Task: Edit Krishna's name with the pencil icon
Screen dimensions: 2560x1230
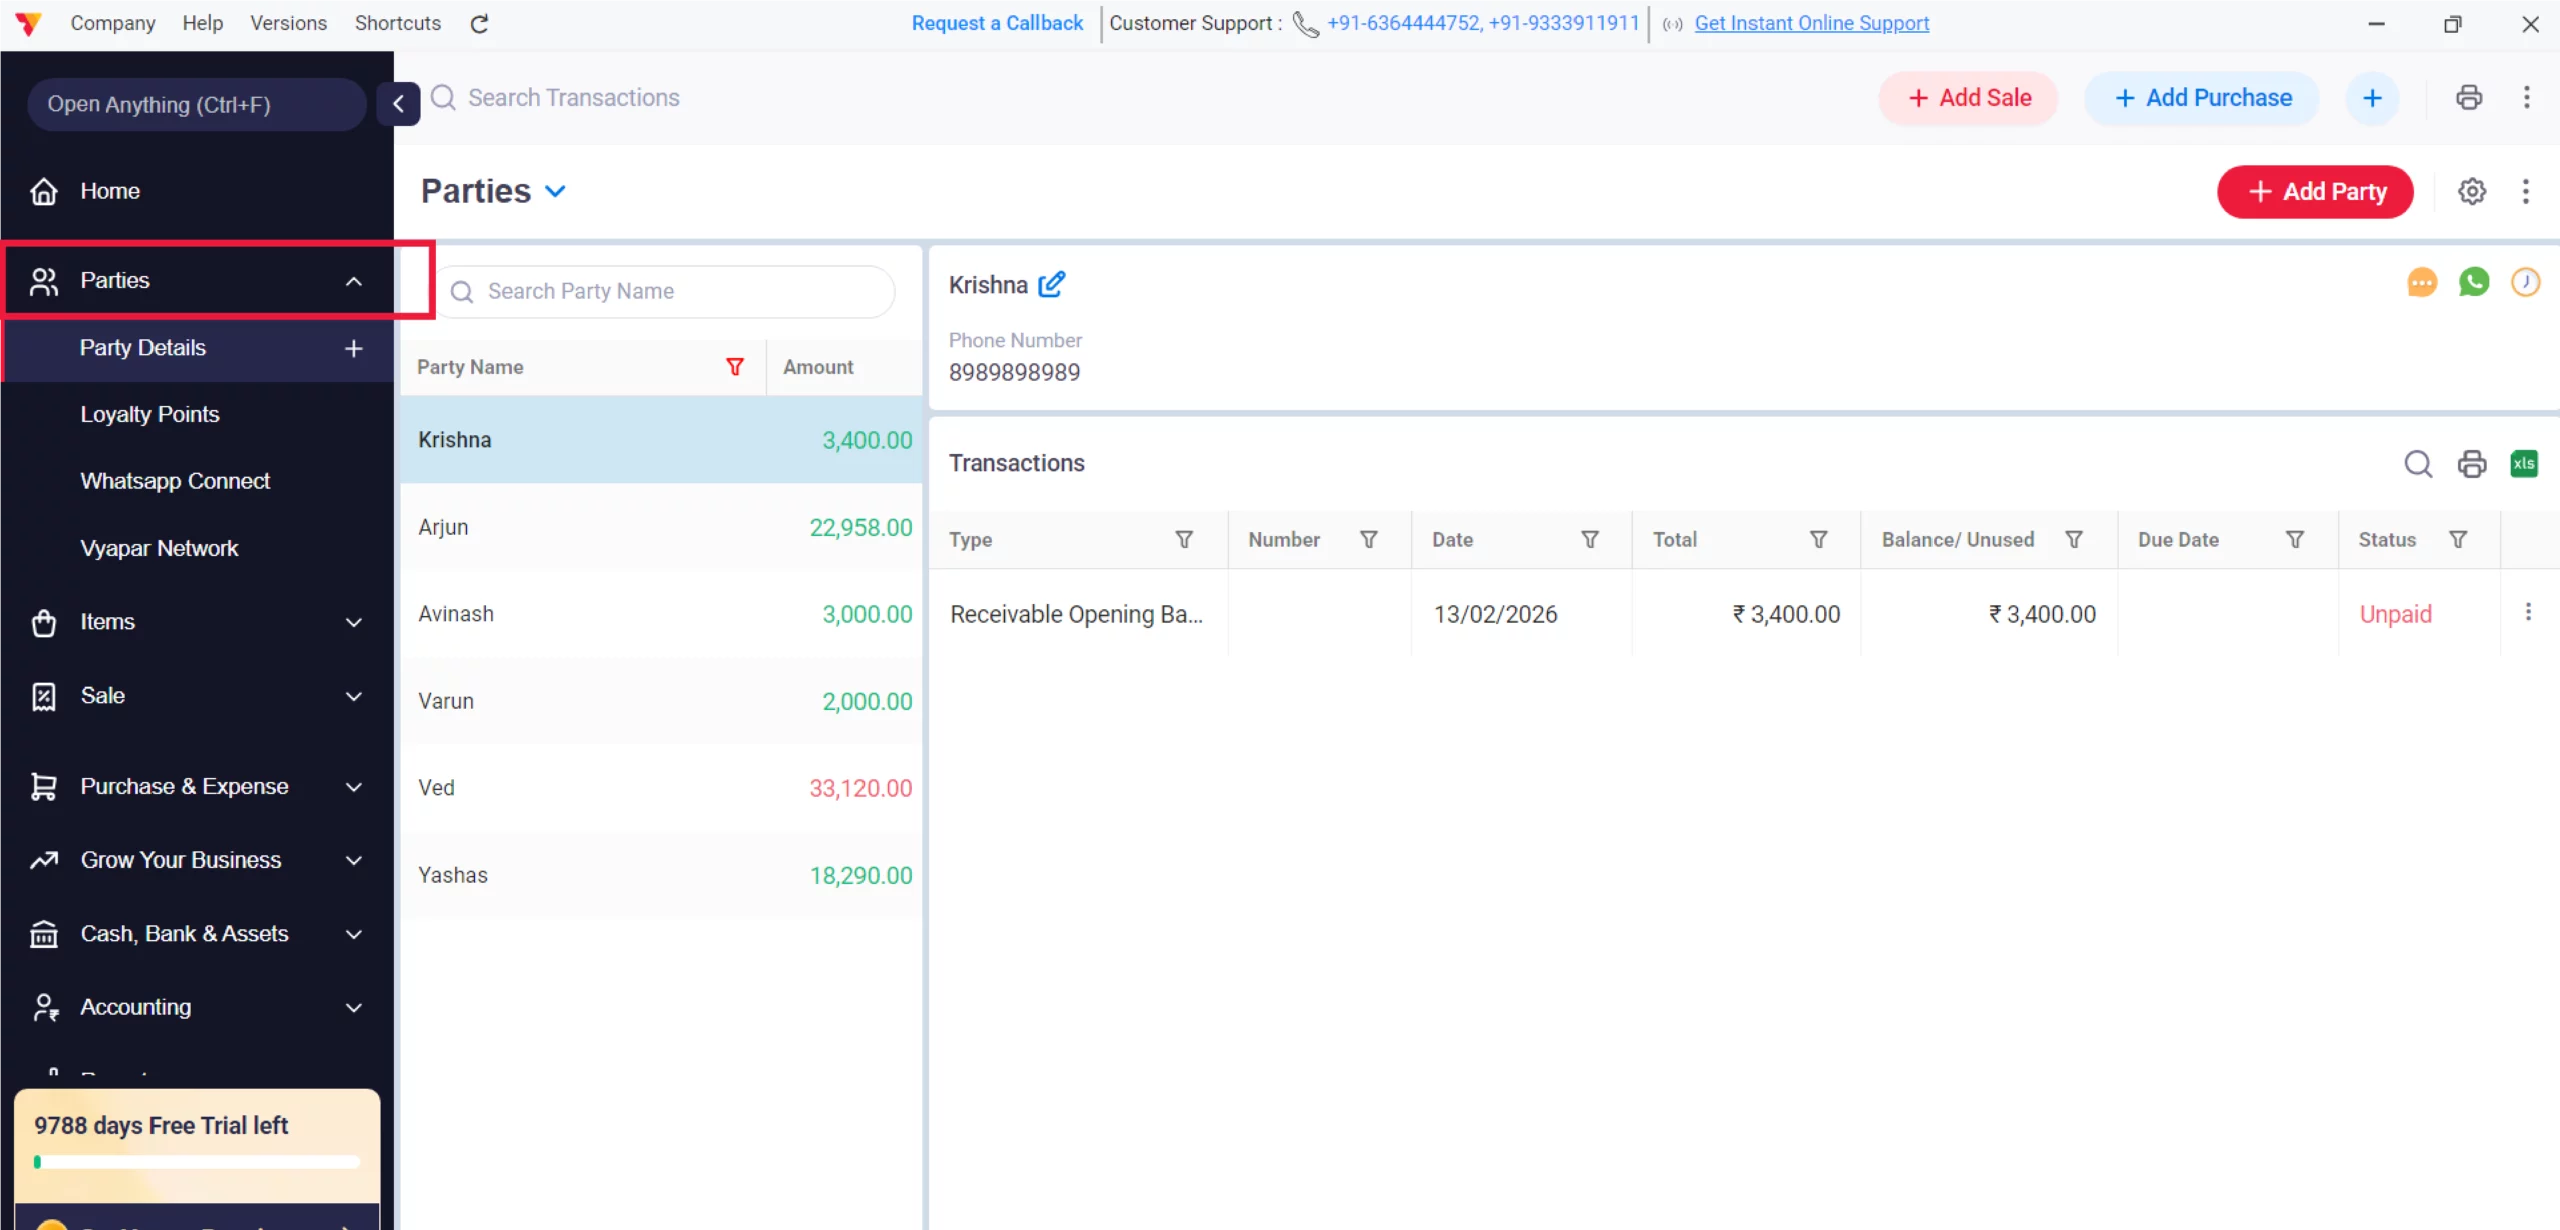Action: (1051, 285)
